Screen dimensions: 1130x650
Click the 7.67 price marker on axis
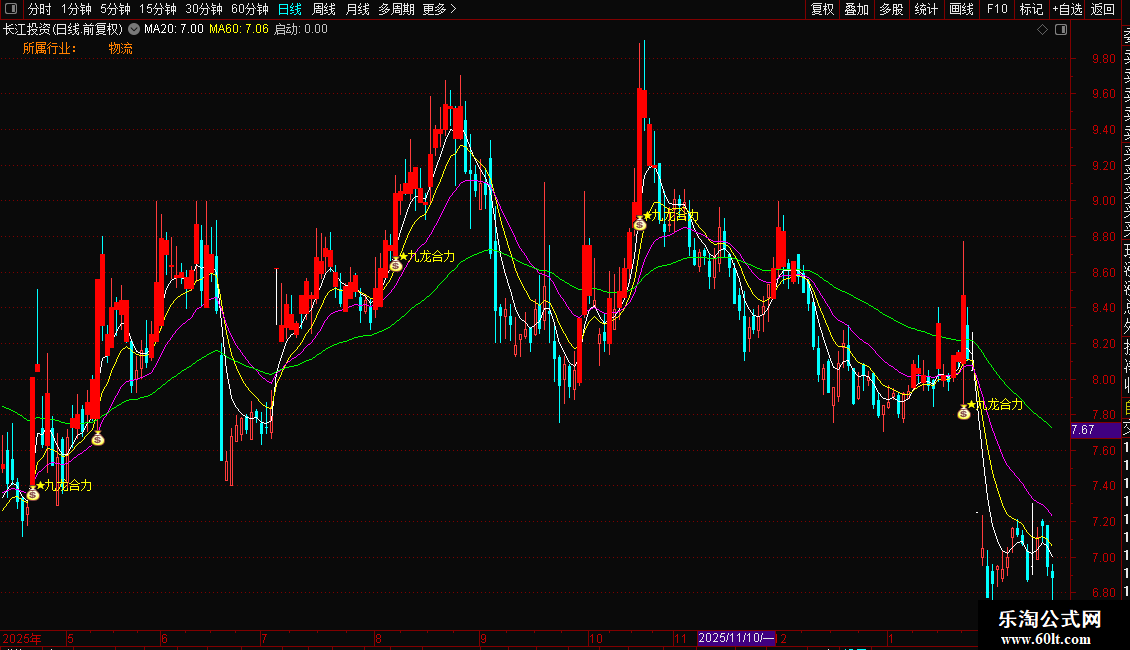(x=1095, y=430)
